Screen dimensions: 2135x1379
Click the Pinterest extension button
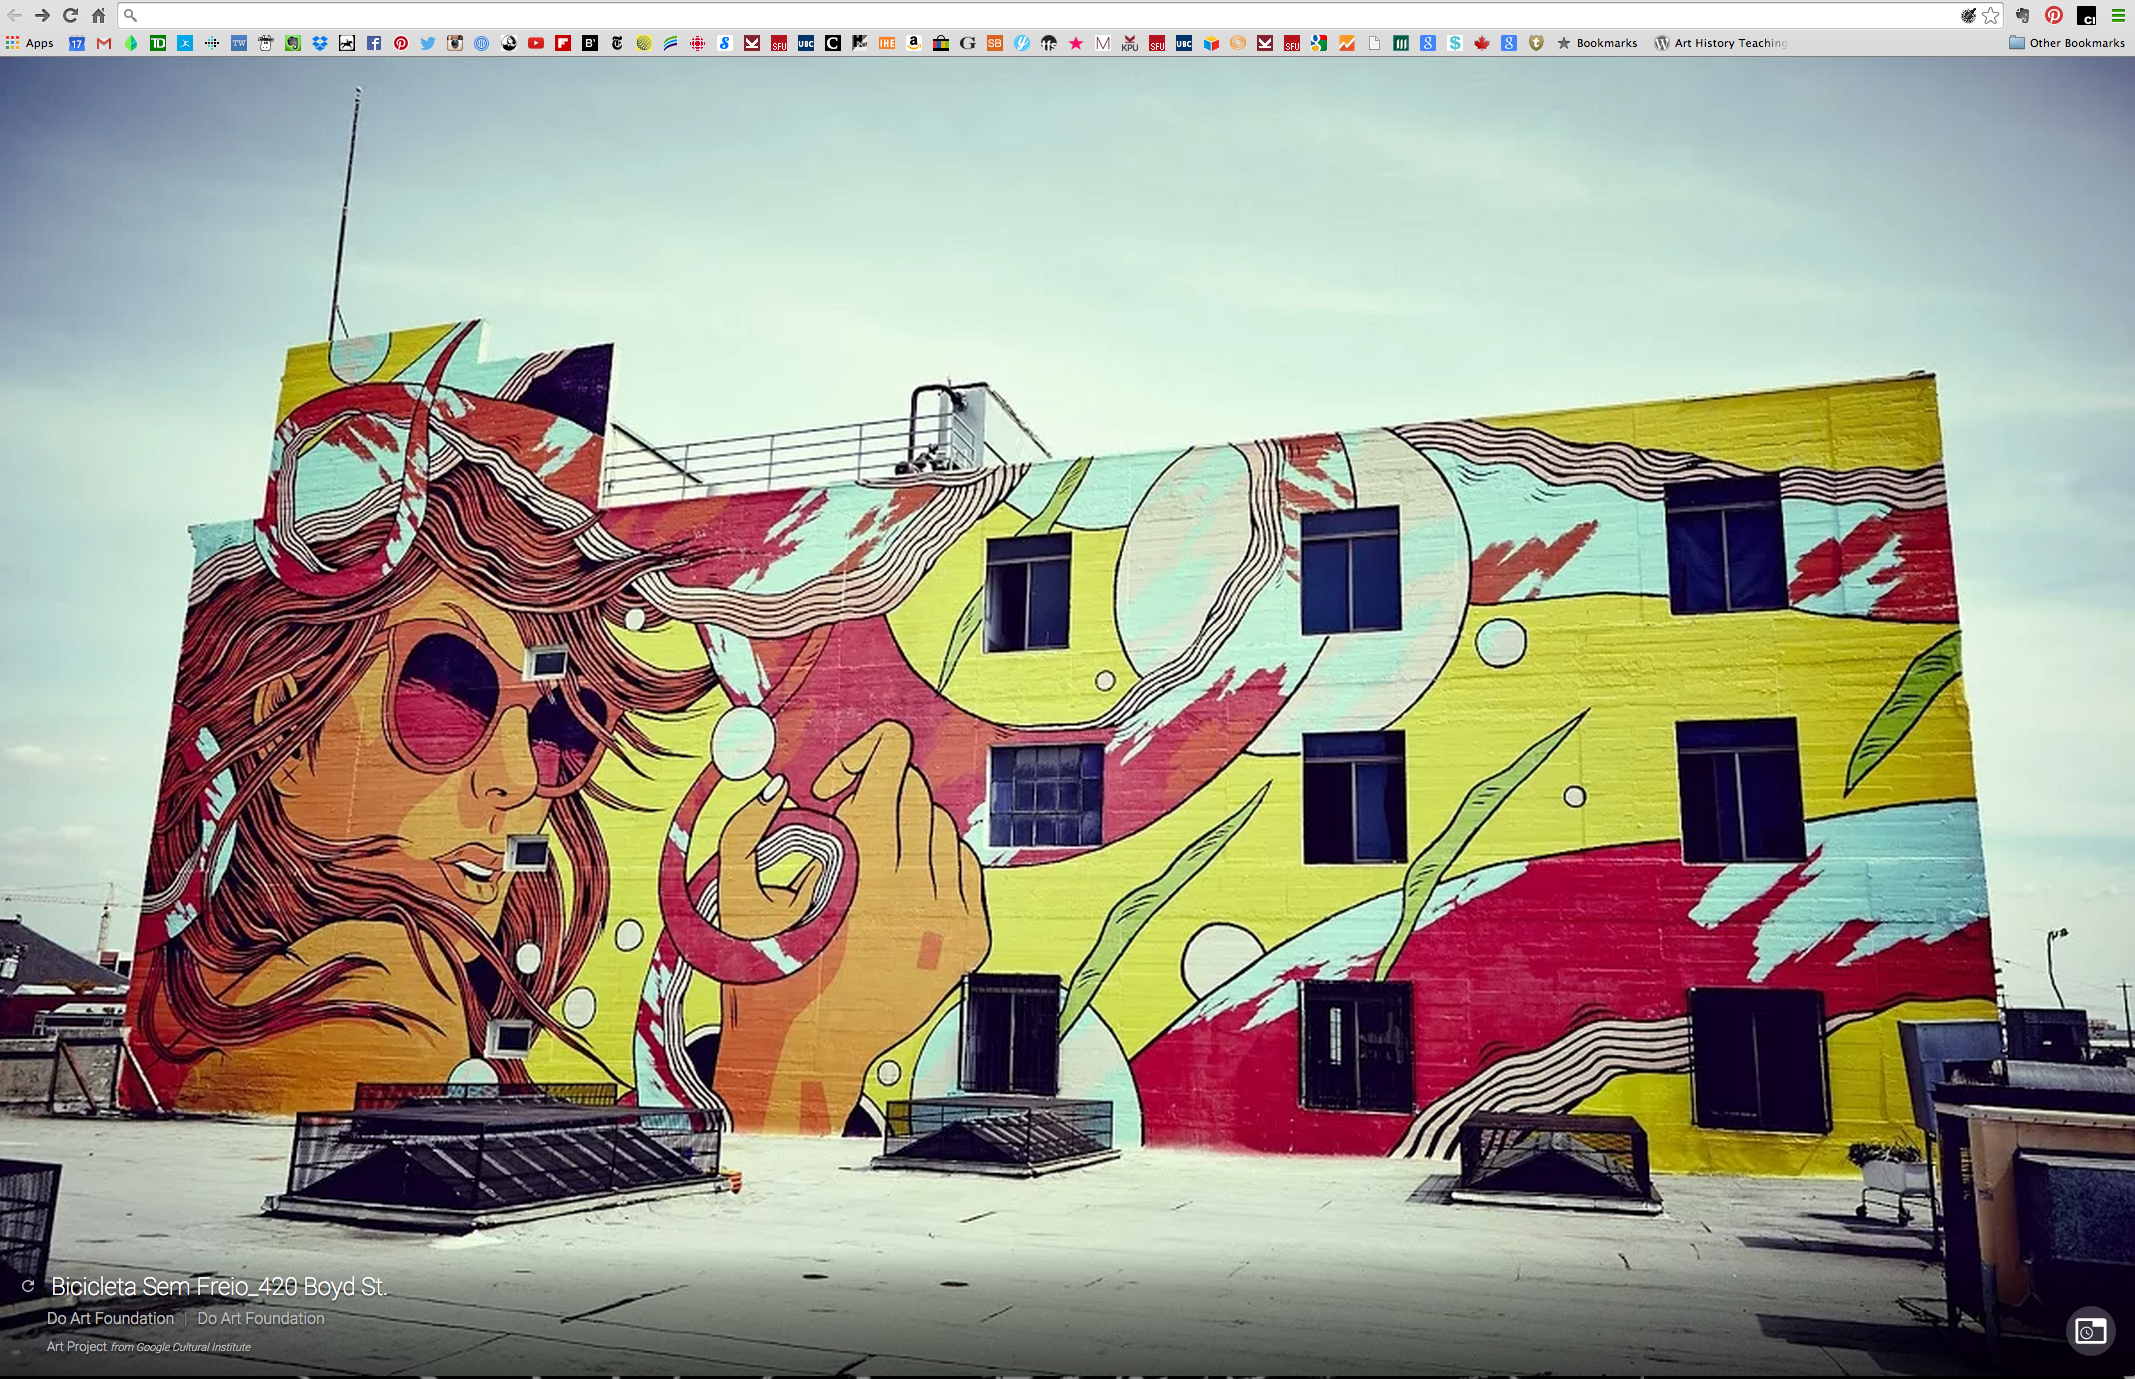(2054, 15)
